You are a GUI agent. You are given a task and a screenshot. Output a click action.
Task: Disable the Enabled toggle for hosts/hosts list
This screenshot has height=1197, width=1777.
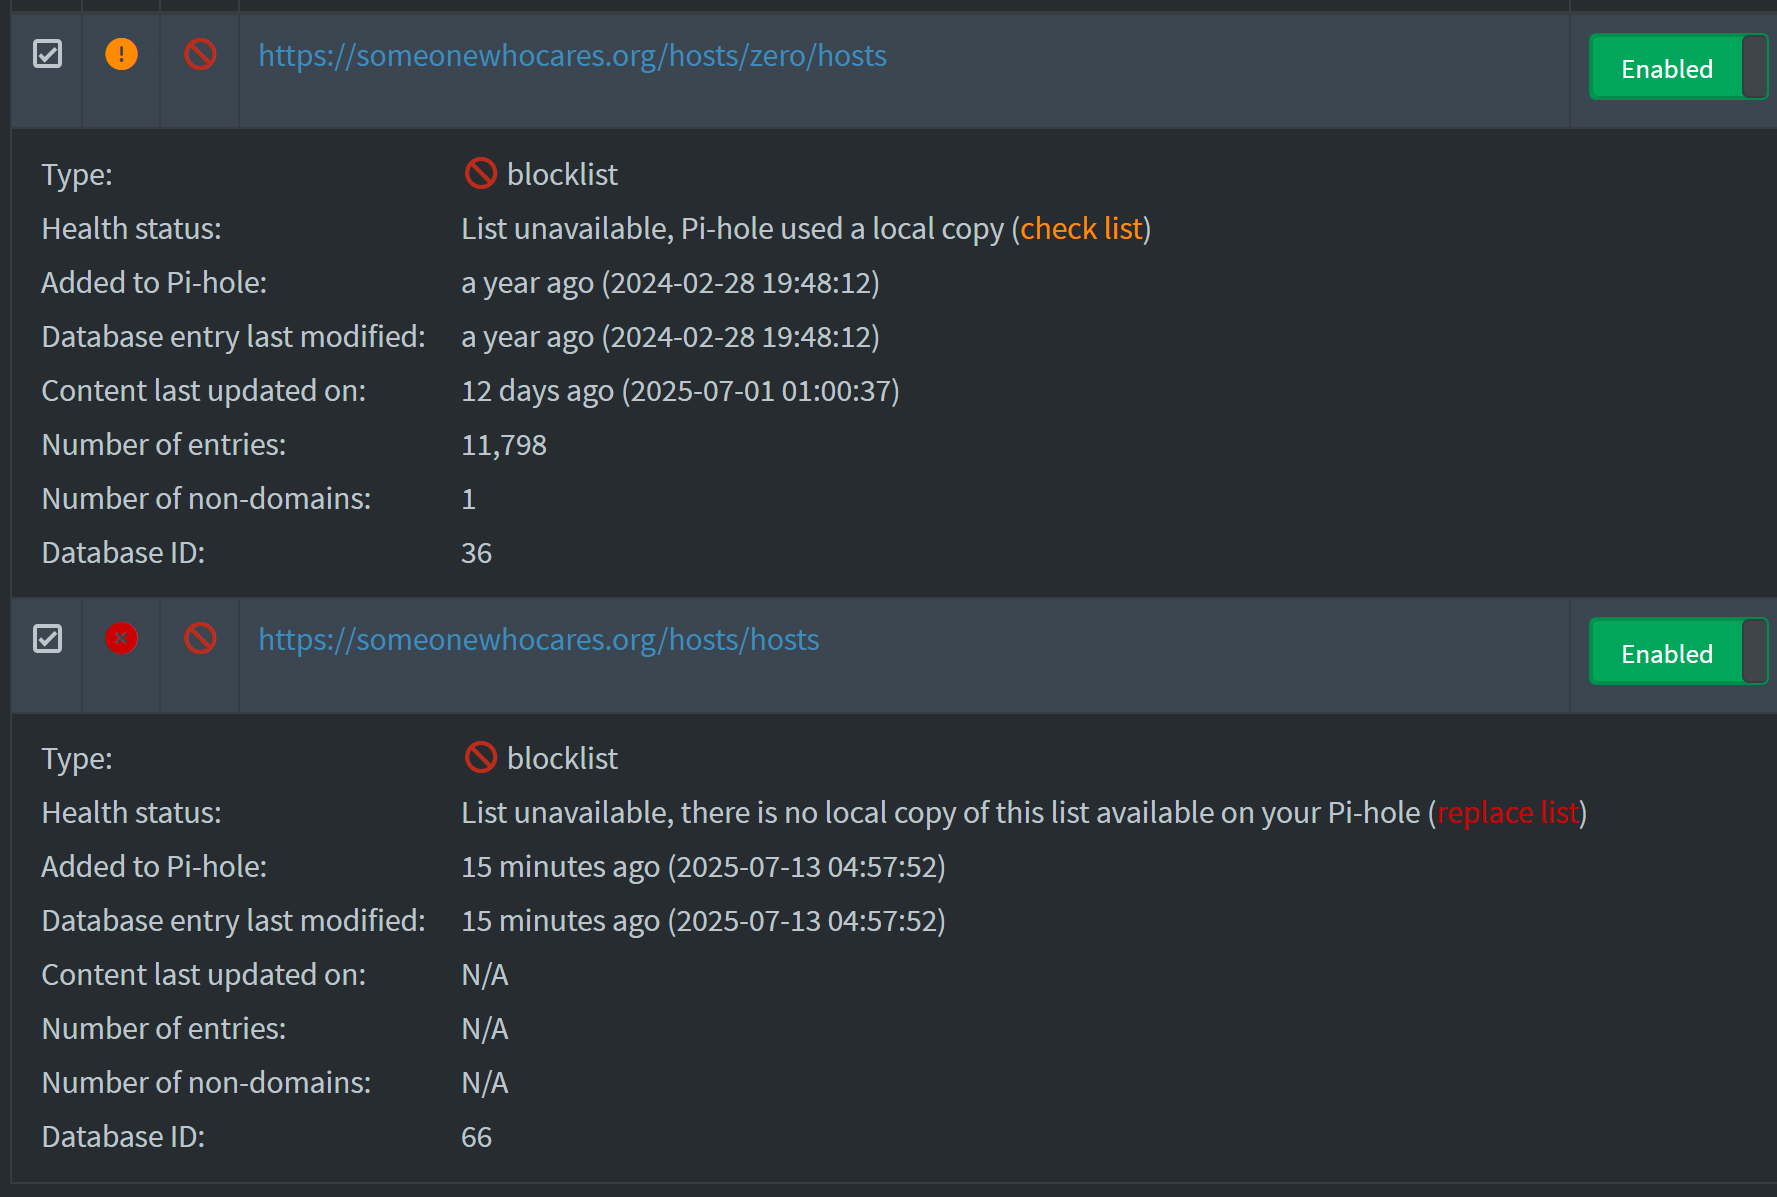point(1678,652)
